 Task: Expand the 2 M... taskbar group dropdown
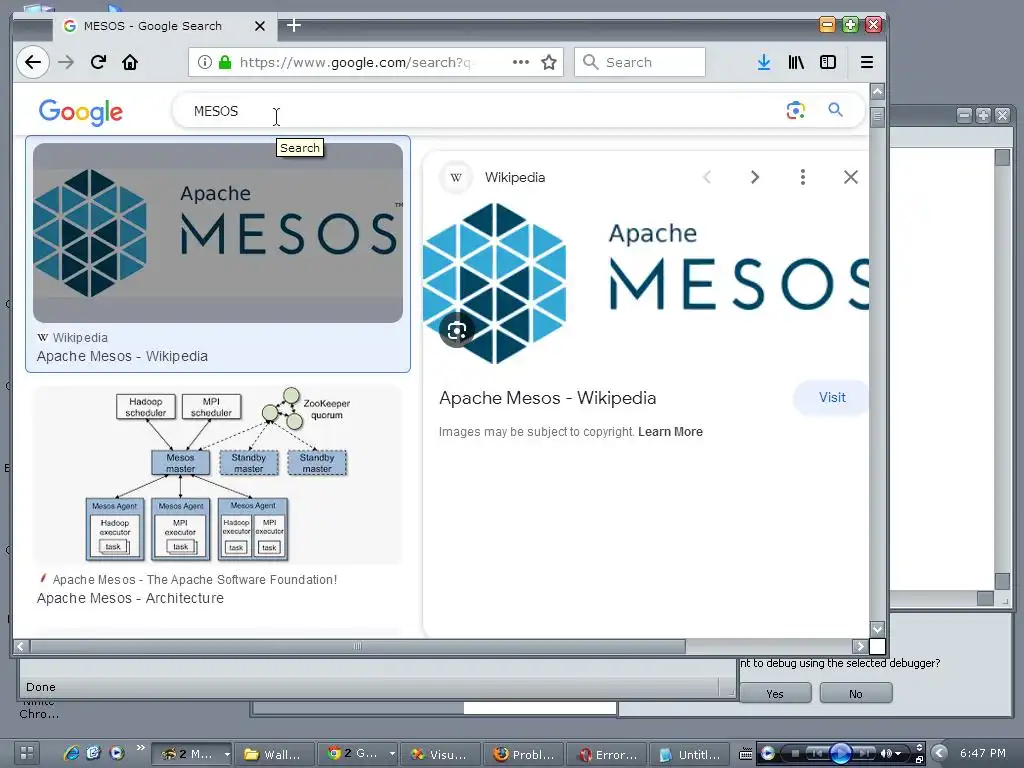pos(227,754)
